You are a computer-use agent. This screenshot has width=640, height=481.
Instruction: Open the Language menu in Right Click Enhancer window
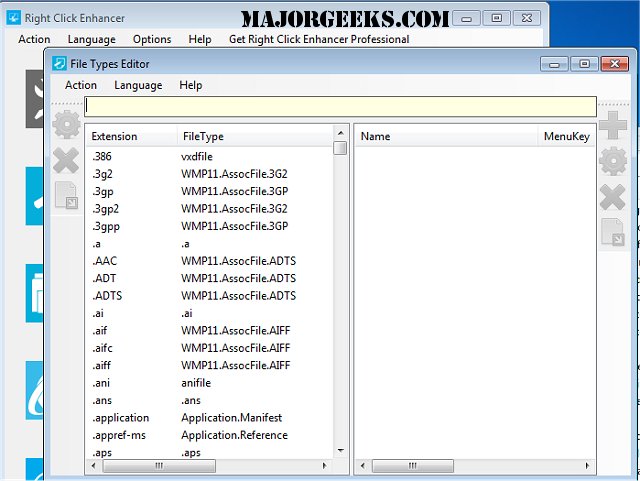pos(91,39)
